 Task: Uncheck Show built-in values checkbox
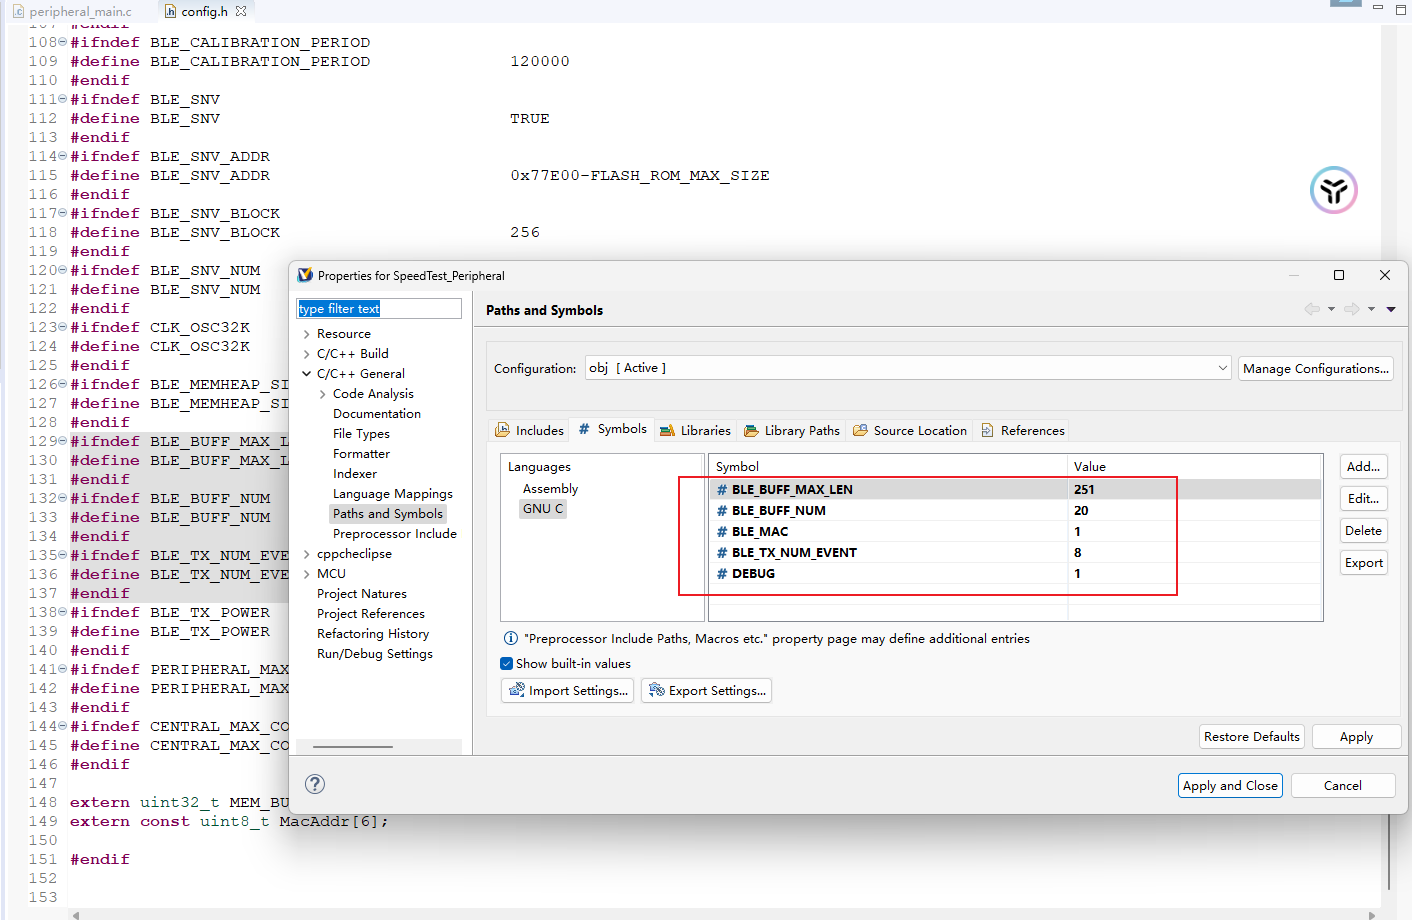coord(506,663)
